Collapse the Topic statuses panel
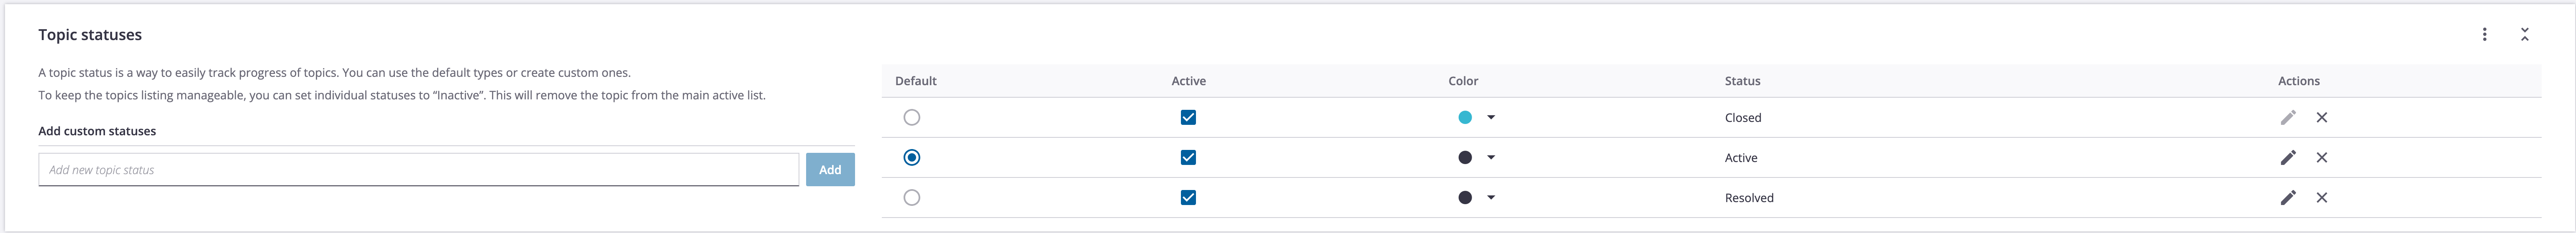 (2524, 34)
